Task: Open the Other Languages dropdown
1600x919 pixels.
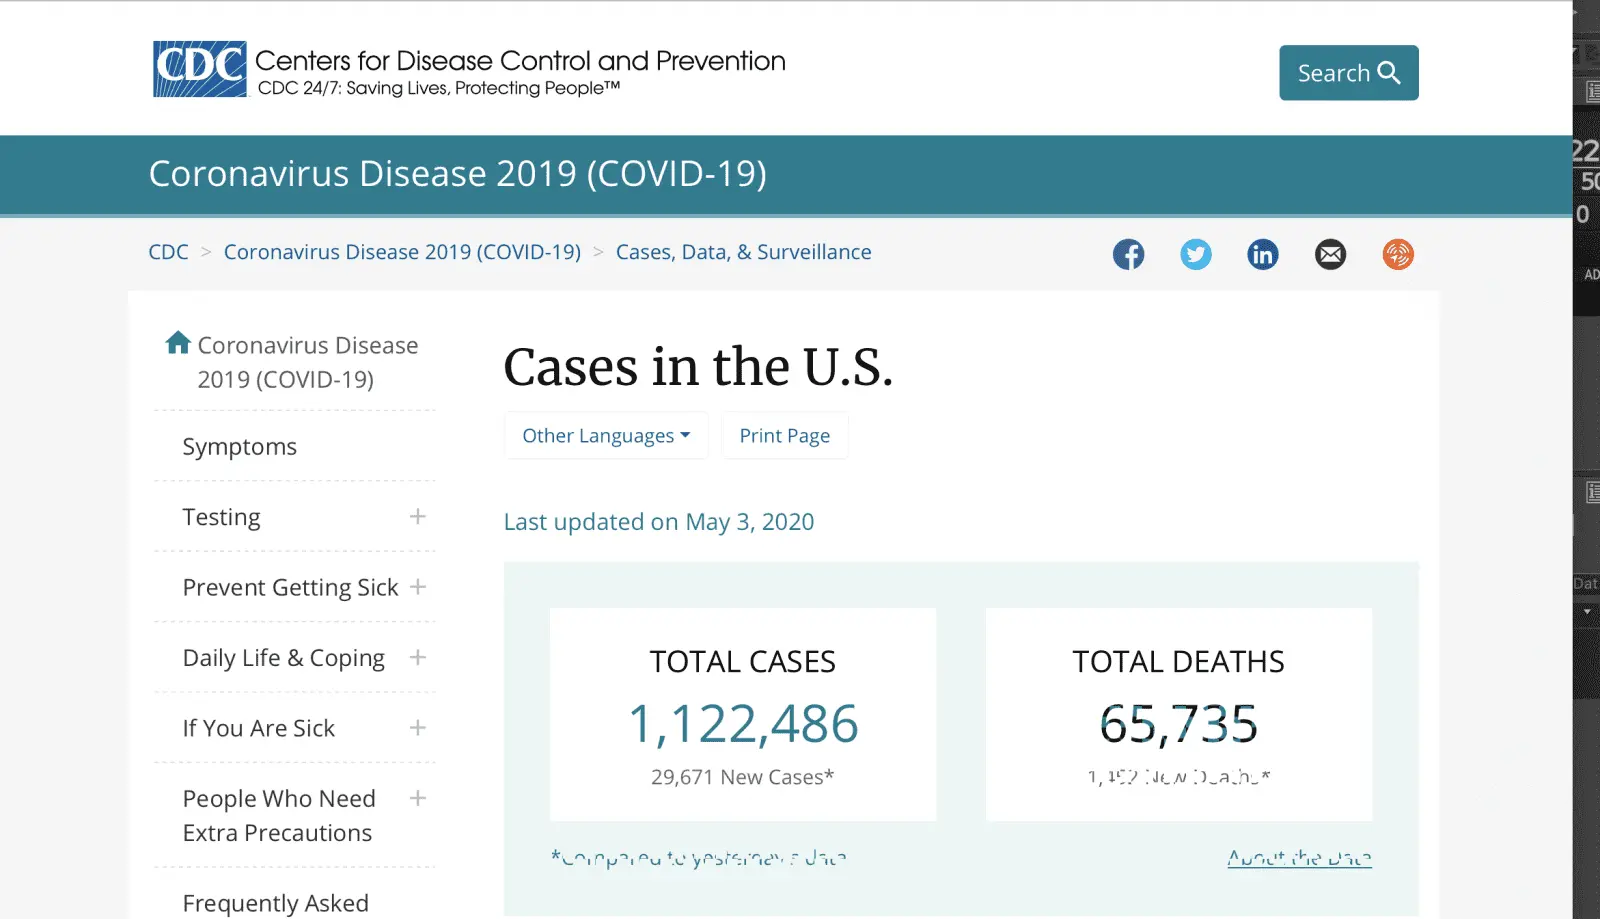Action: pos(606,436)
